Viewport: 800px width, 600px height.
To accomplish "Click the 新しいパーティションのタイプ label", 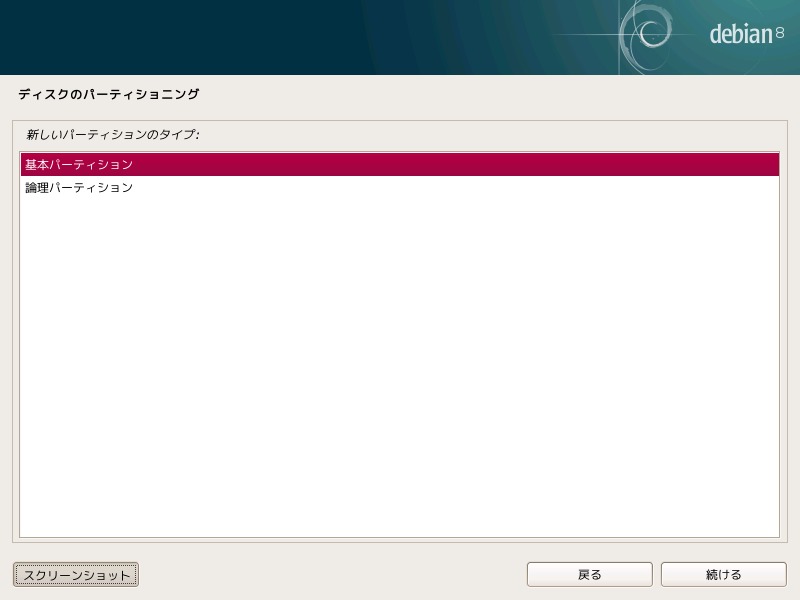I will 113,135.
